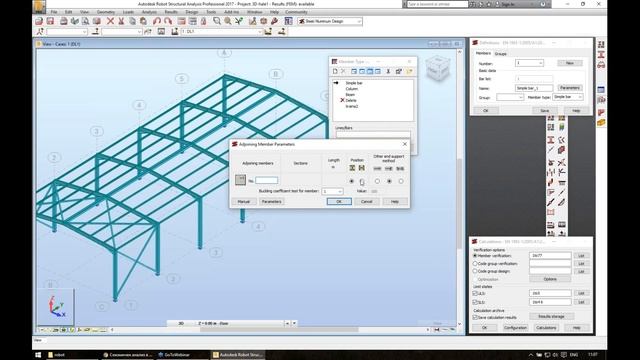Click the yellow block icon in right sidebar
The image size is (640, 360).
click(x=601, y=123)
